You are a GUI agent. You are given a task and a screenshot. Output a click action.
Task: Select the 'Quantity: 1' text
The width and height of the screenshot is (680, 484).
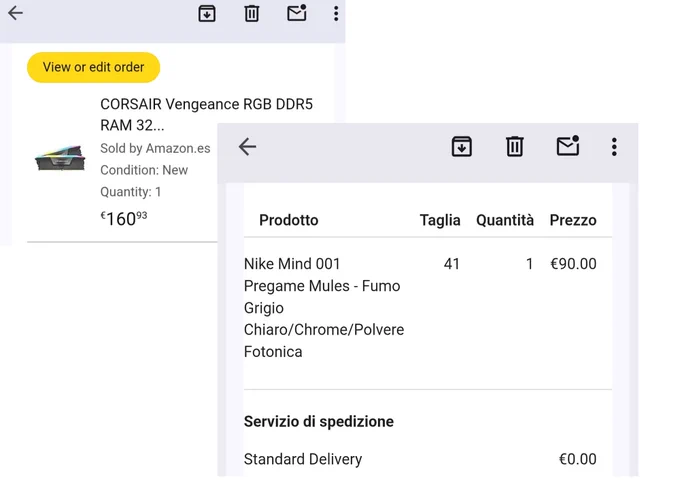click(131, 192)
